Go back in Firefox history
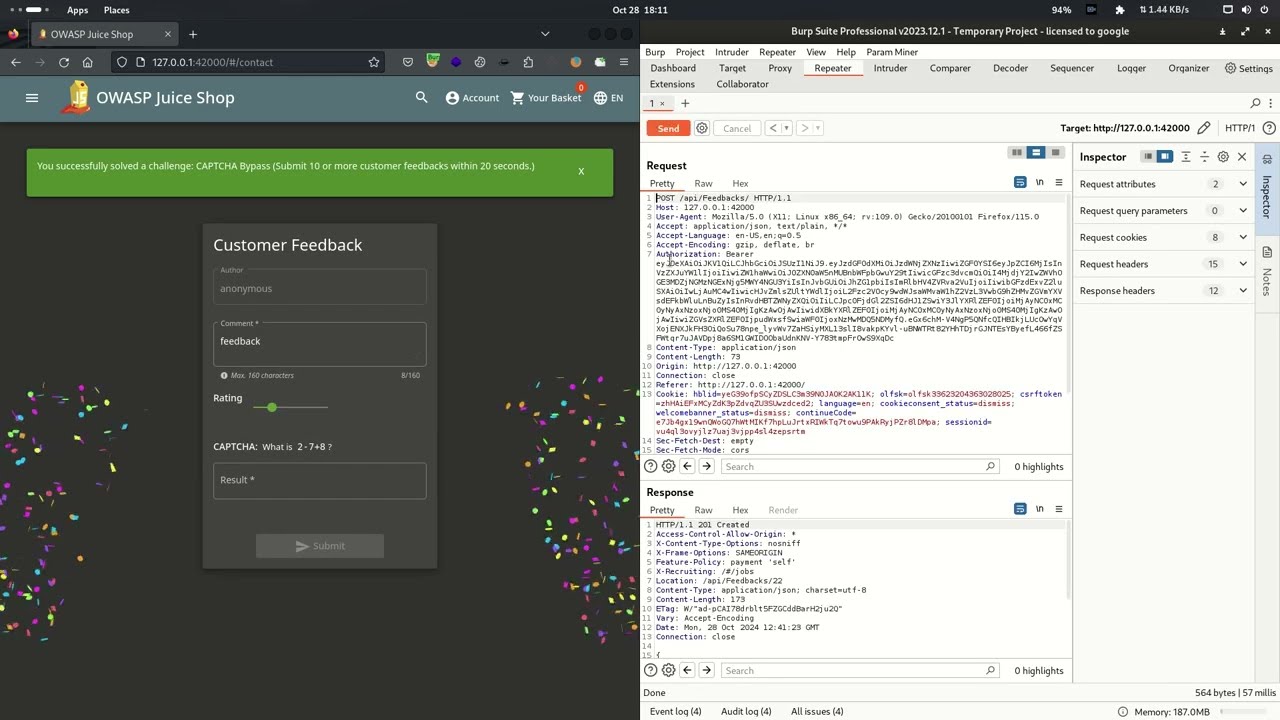 click(x=16, y=62)
